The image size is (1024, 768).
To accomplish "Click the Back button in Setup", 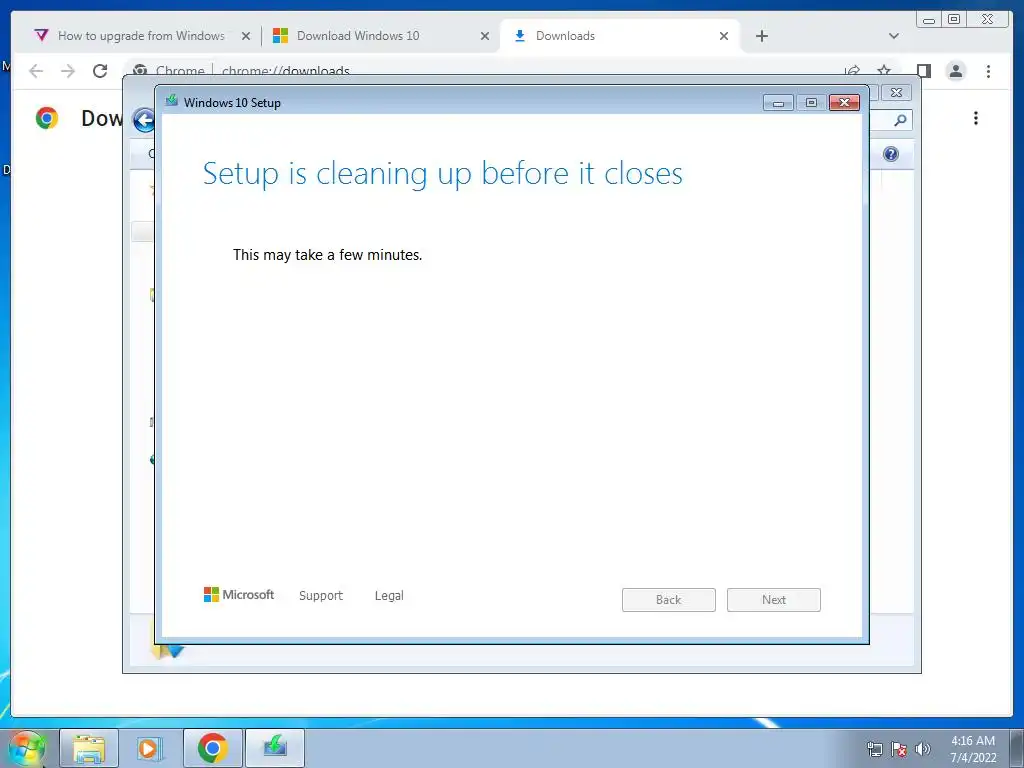I will (669, 600).
